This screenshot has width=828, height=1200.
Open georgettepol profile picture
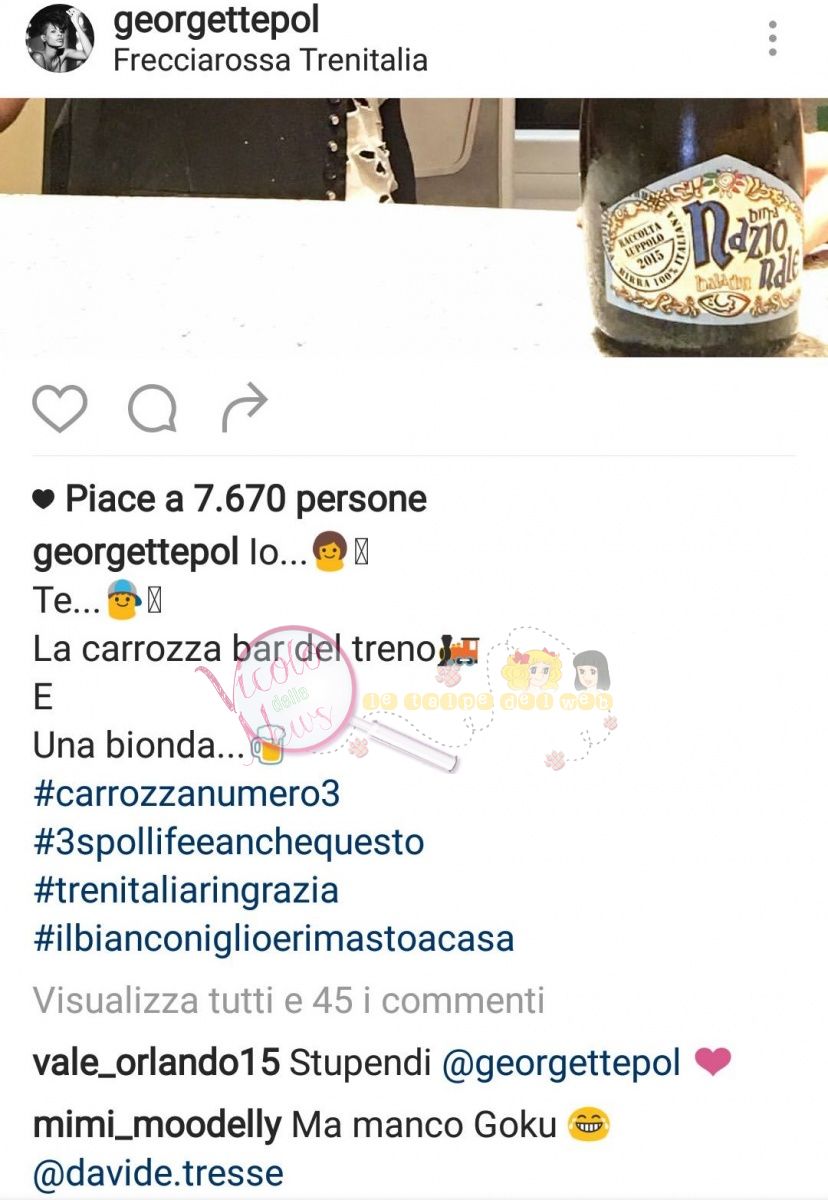(x=59, y=38)
